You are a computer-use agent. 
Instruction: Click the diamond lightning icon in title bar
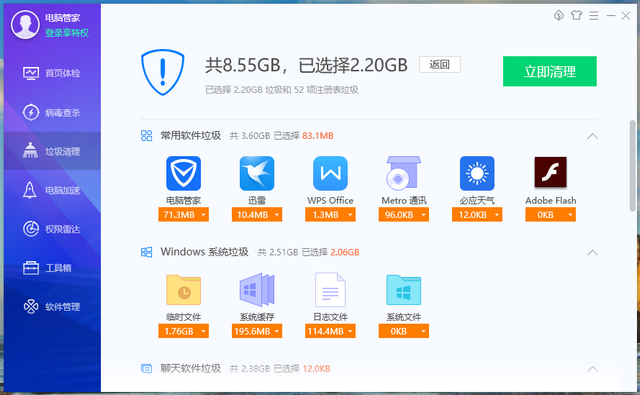coord(559,16)
